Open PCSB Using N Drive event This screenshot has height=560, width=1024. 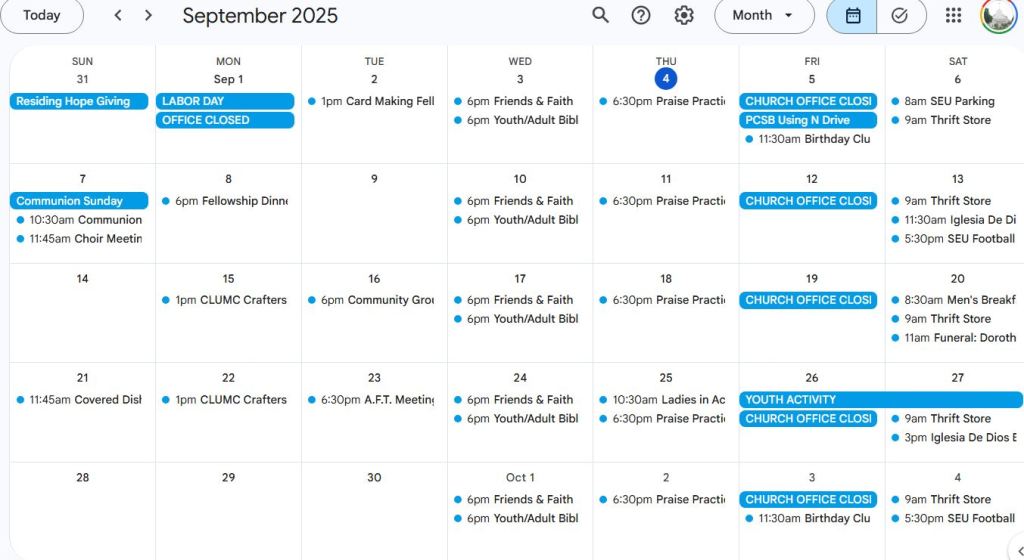point(808,120)
